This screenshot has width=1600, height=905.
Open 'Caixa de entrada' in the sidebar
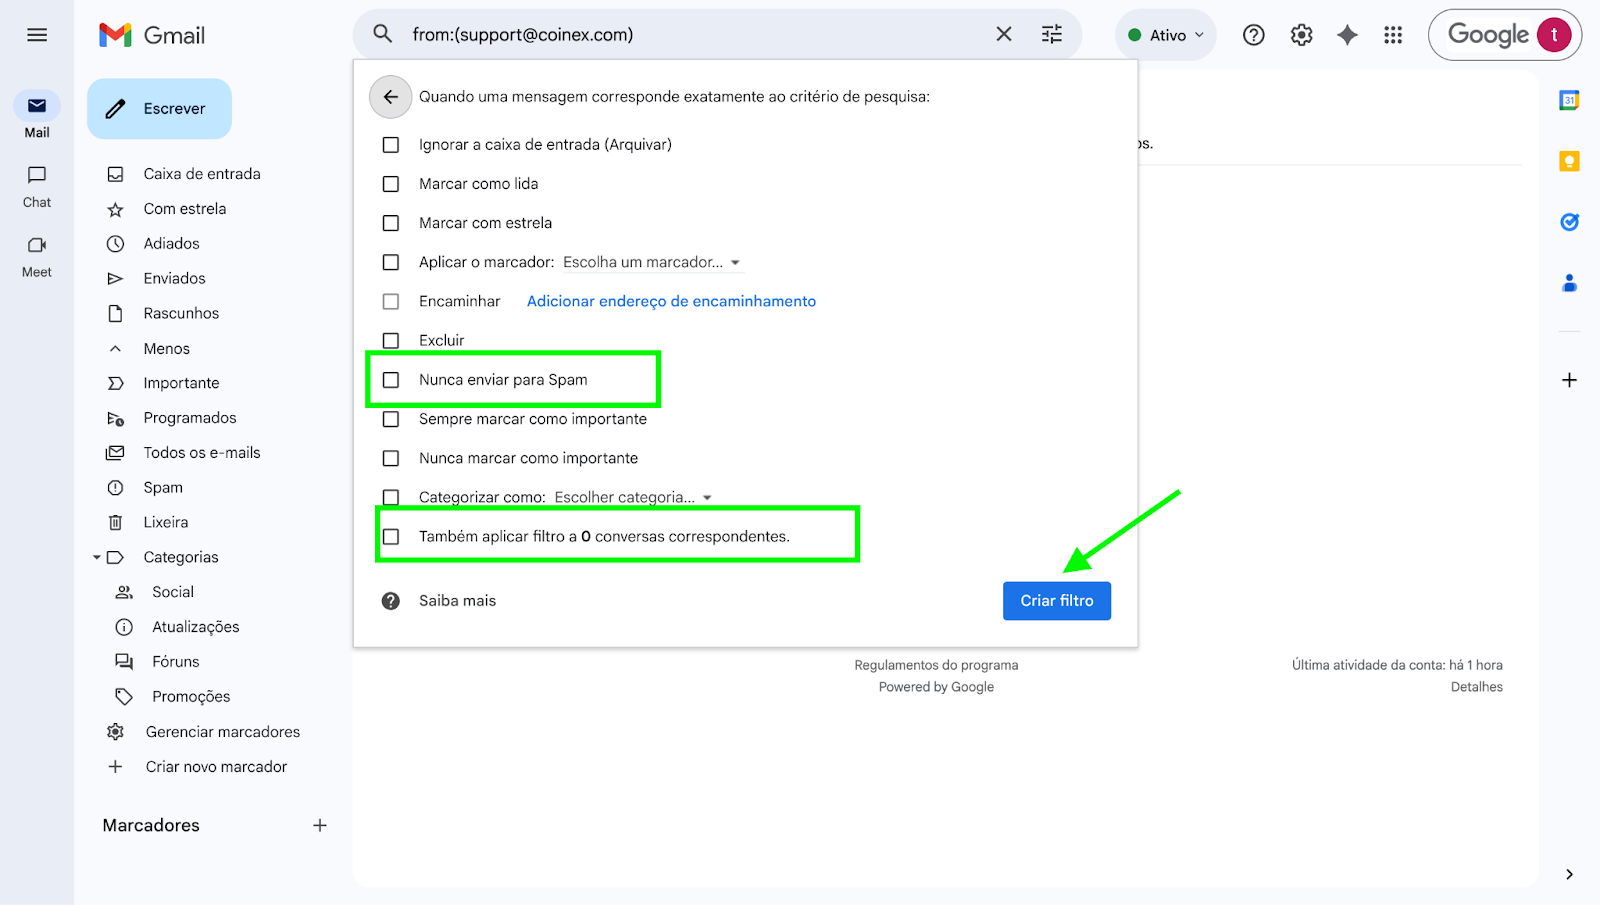(202, 174)
